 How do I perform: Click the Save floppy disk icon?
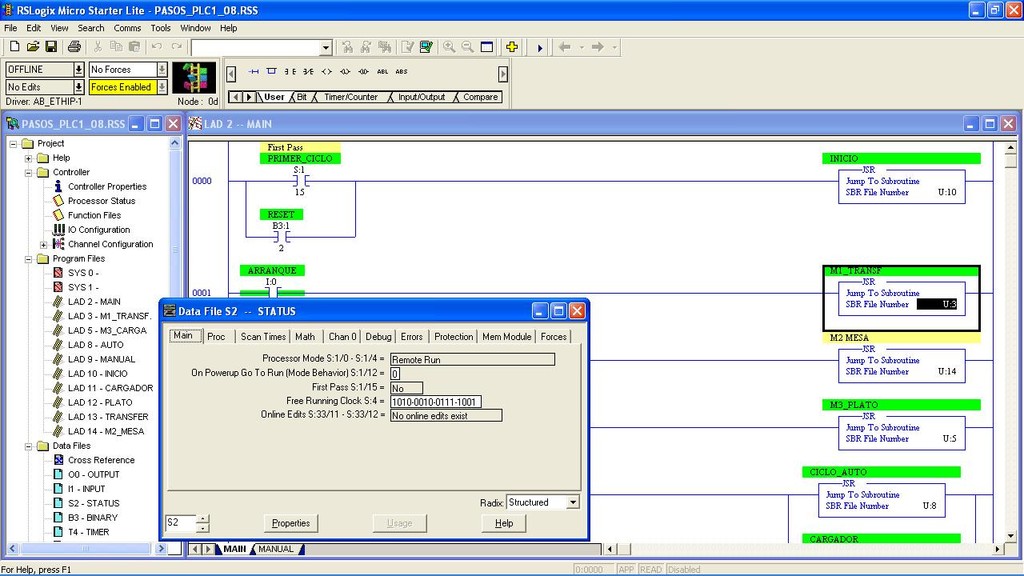click(51, 47)
